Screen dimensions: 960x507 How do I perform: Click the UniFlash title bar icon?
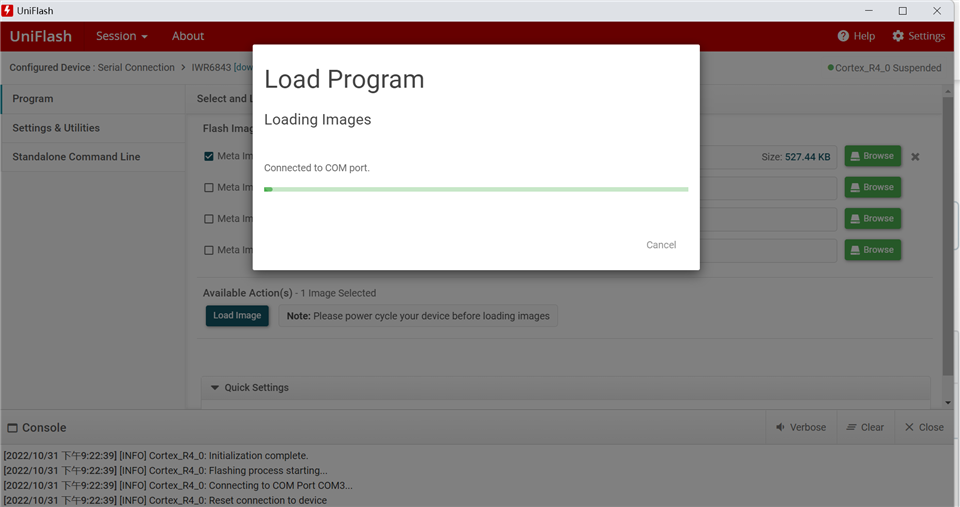click(7, 10)
